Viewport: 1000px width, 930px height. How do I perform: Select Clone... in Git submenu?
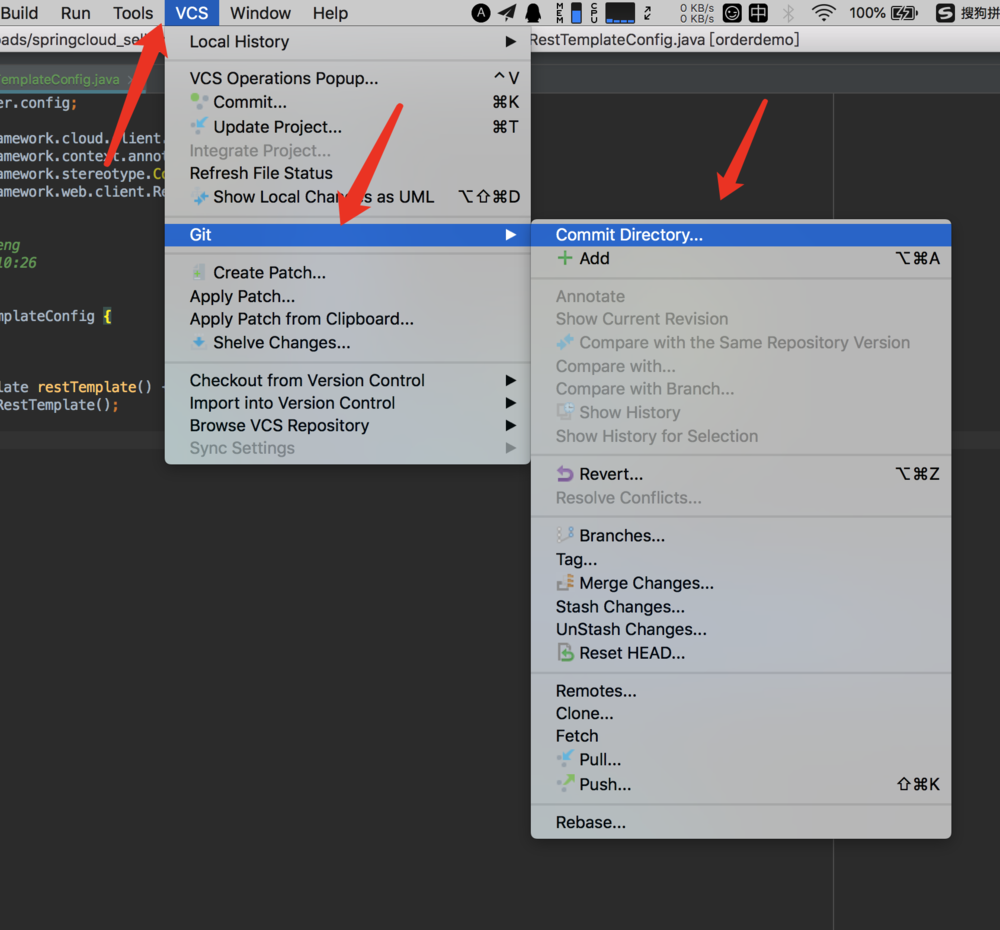click(x=741, y=713)
